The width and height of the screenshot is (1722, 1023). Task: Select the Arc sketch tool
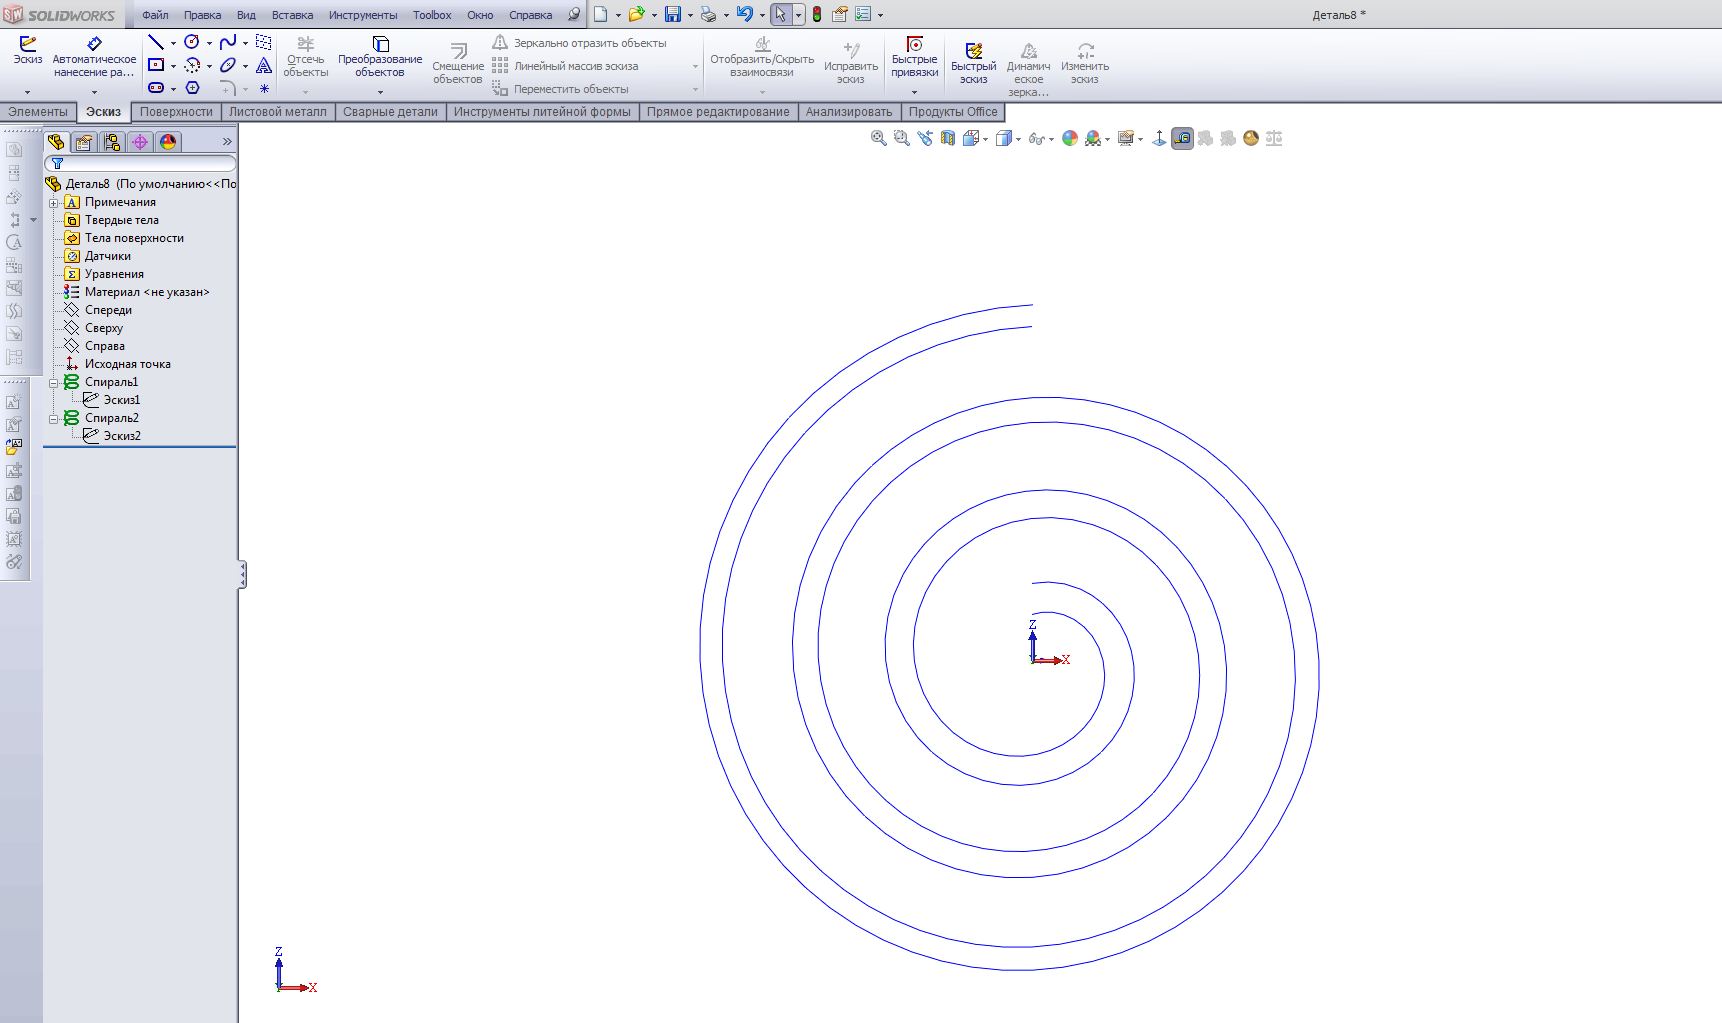(192, 65)
